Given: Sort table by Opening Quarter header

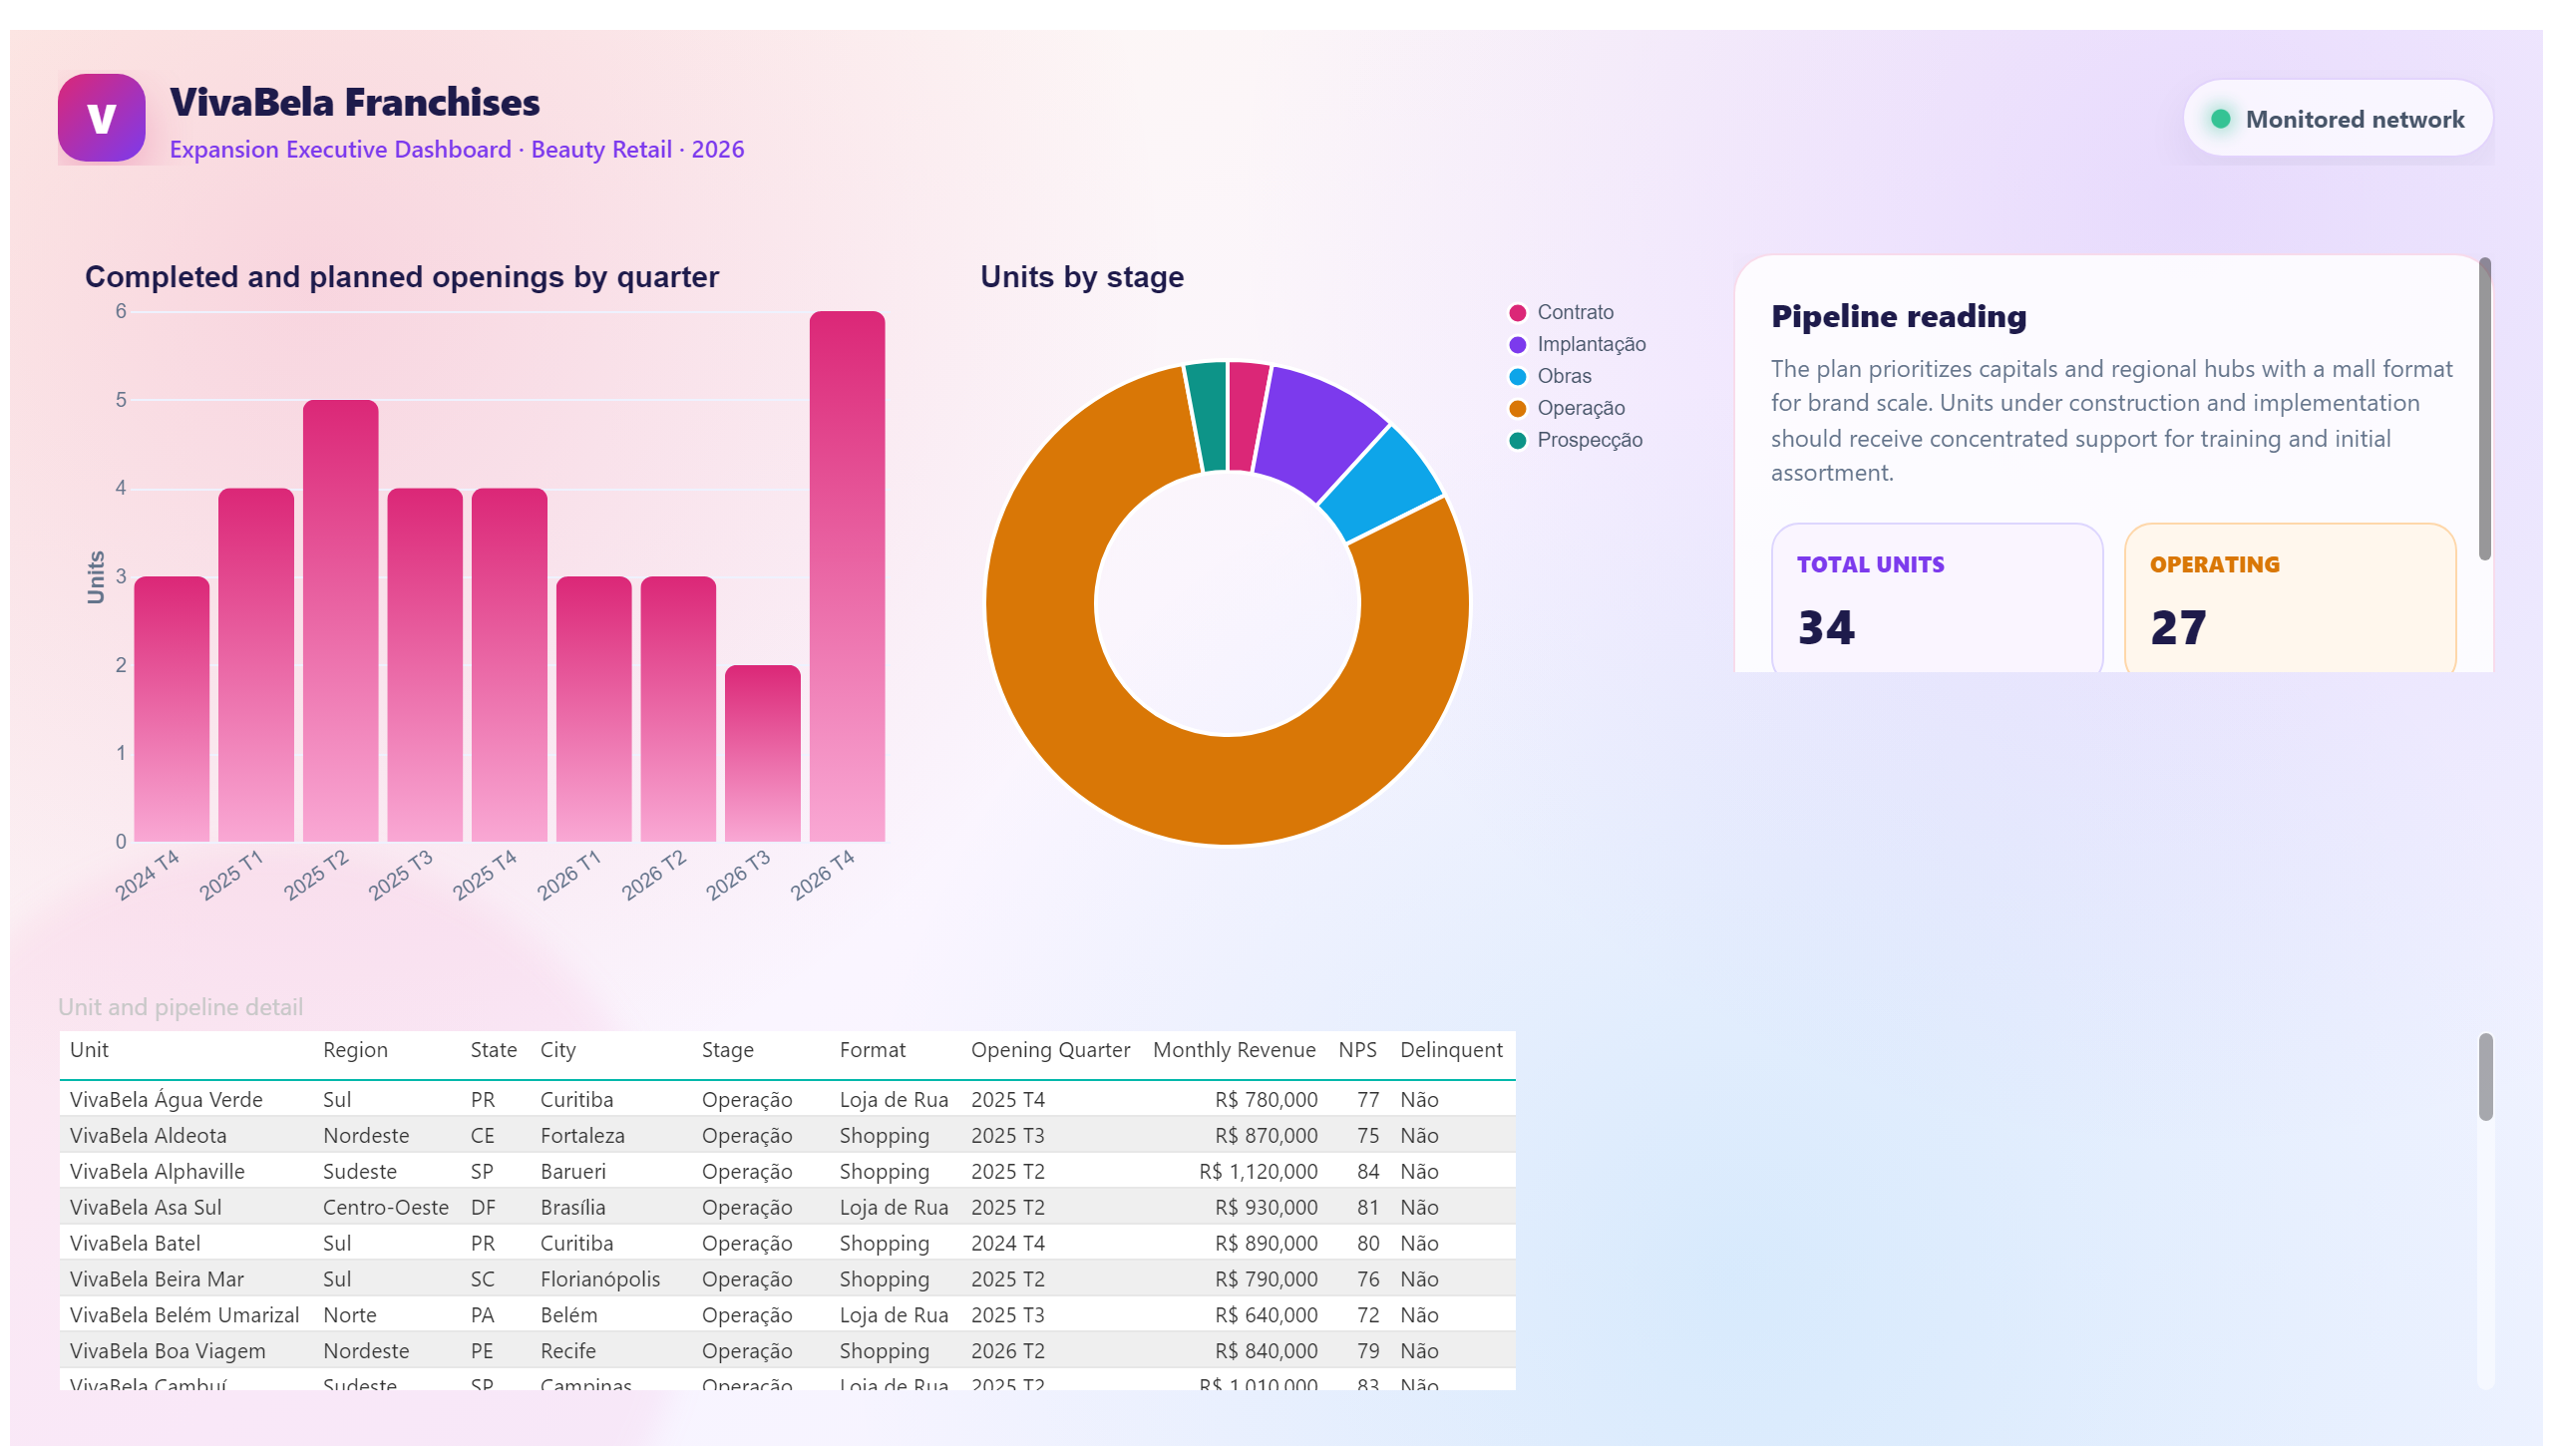Looking at the screenshot, I should click(1050, 1050).
